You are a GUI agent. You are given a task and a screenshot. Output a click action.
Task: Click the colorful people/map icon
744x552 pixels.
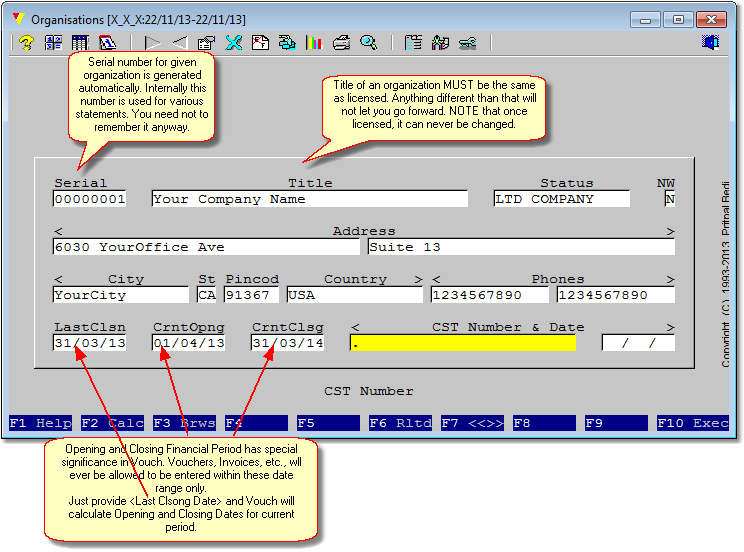[x=440, y=43]
